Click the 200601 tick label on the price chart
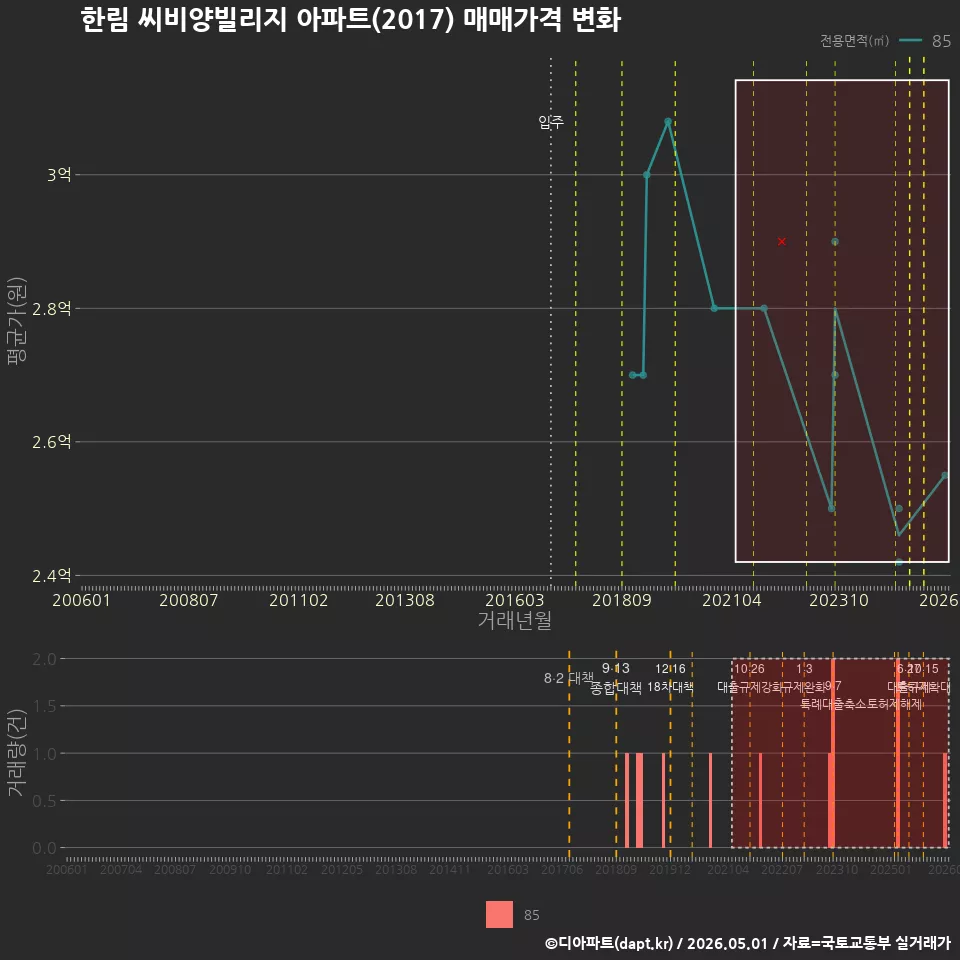 point(81,600)
